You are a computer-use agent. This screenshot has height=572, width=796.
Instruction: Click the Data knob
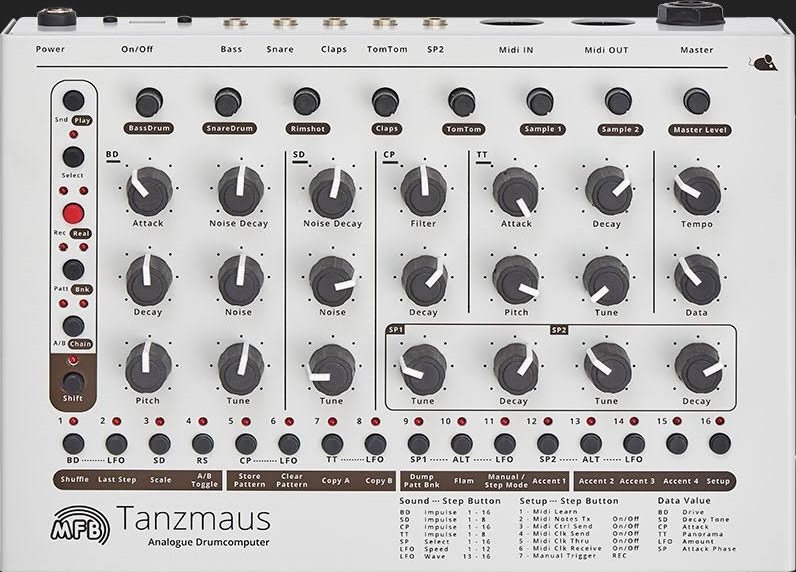tap(697, 280)
